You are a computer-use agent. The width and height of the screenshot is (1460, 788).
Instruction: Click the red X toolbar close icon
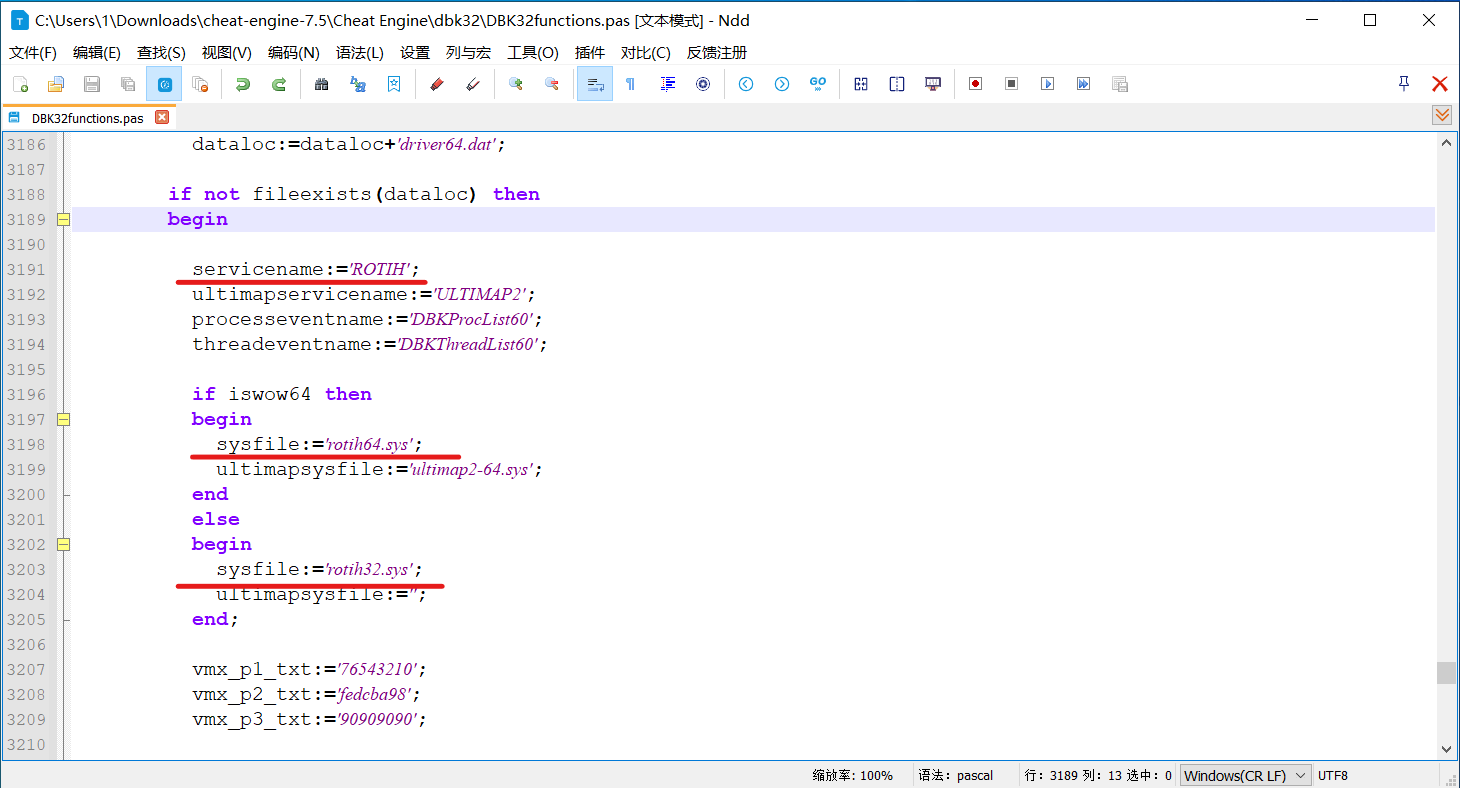click(x=1440, y=84)
